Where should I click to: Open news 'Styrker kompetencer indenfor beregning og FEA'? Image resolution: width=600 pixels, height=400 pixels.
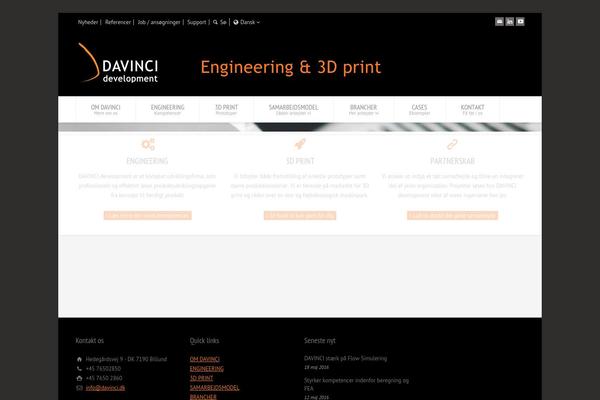[356, 384]
